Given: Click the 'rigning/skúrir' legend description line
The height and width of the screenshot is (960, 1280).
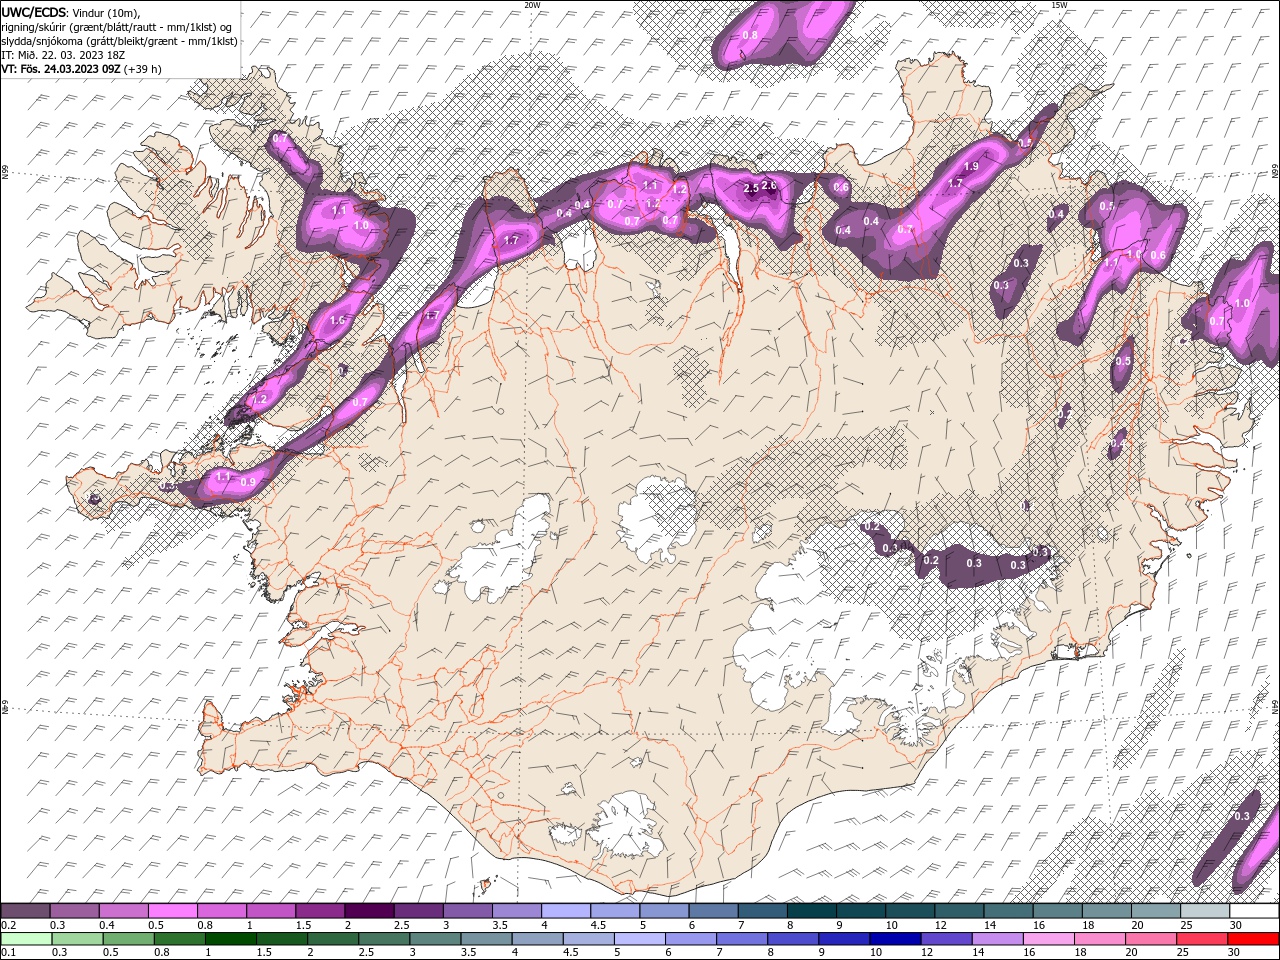Looking at the screenshot, I should 115,26.
